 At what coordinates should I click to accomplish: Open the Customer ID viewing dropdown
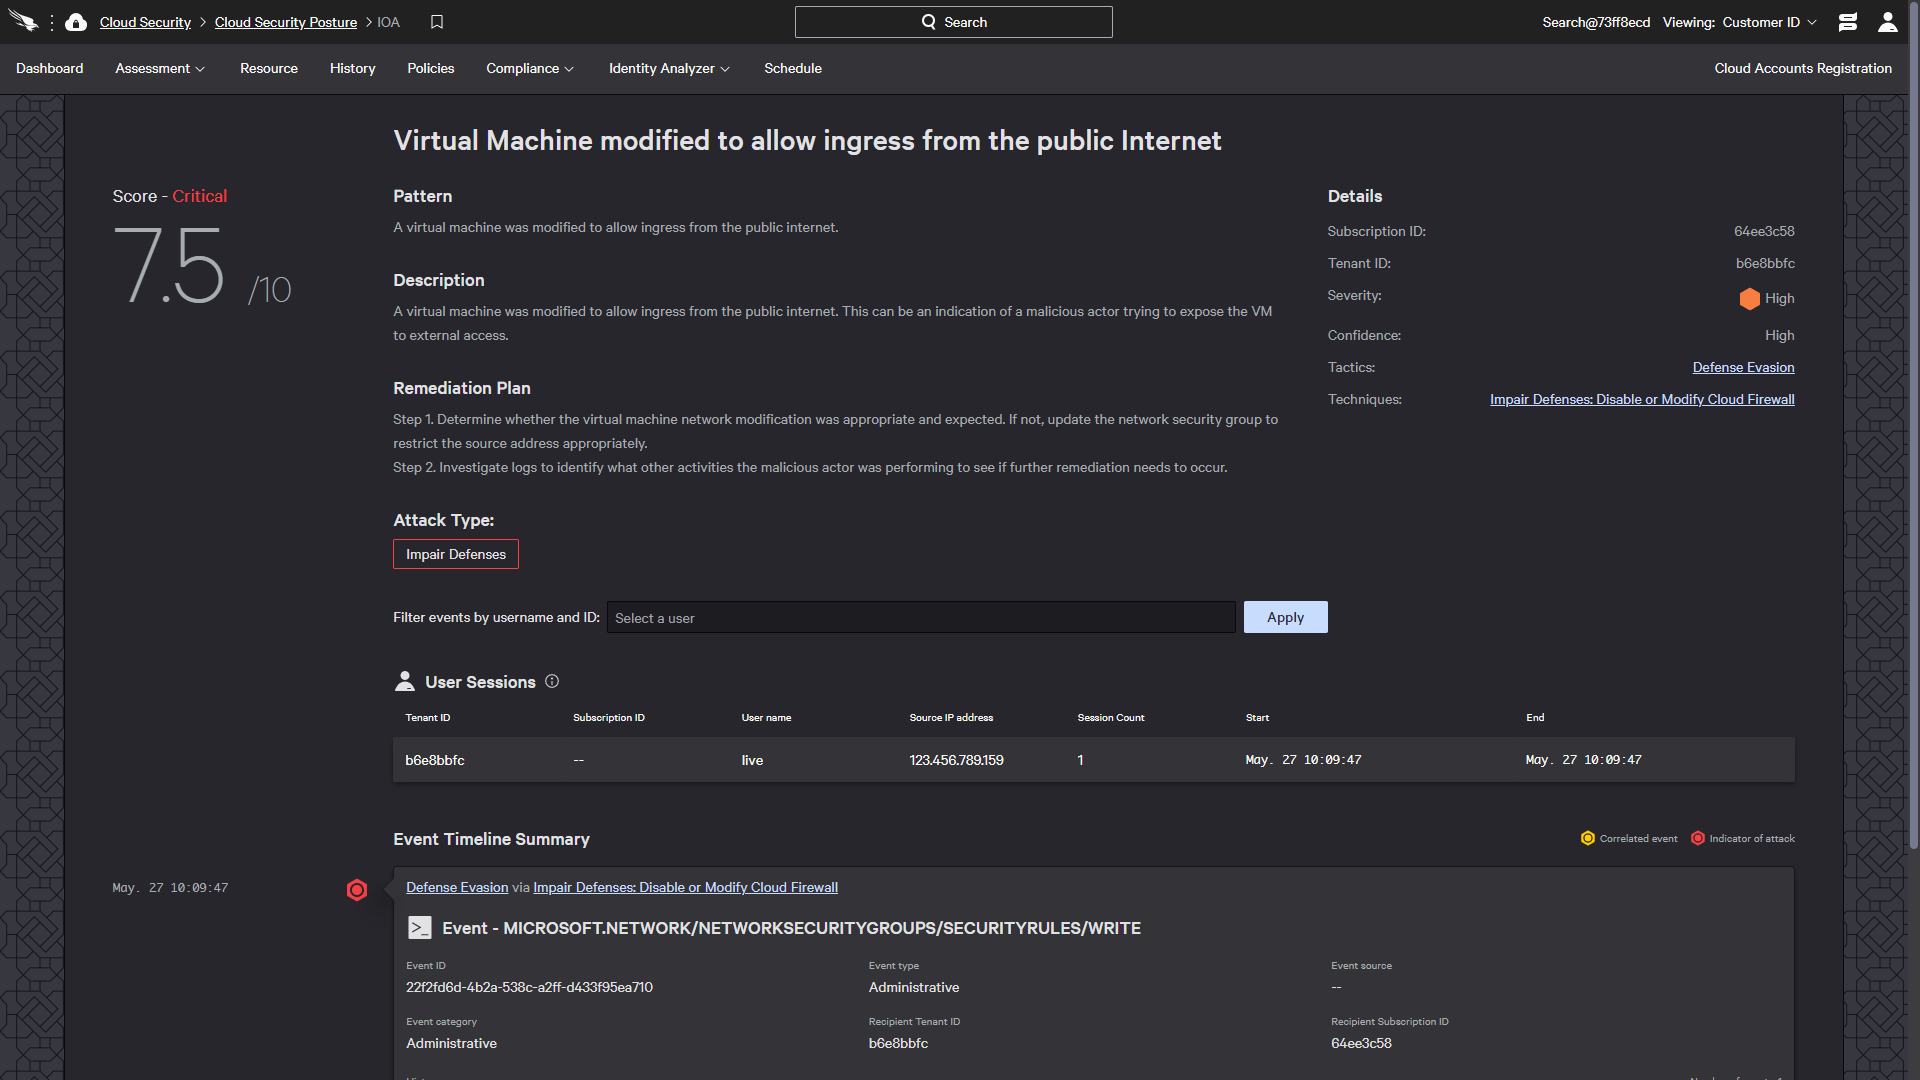(x=1769, y=22)
